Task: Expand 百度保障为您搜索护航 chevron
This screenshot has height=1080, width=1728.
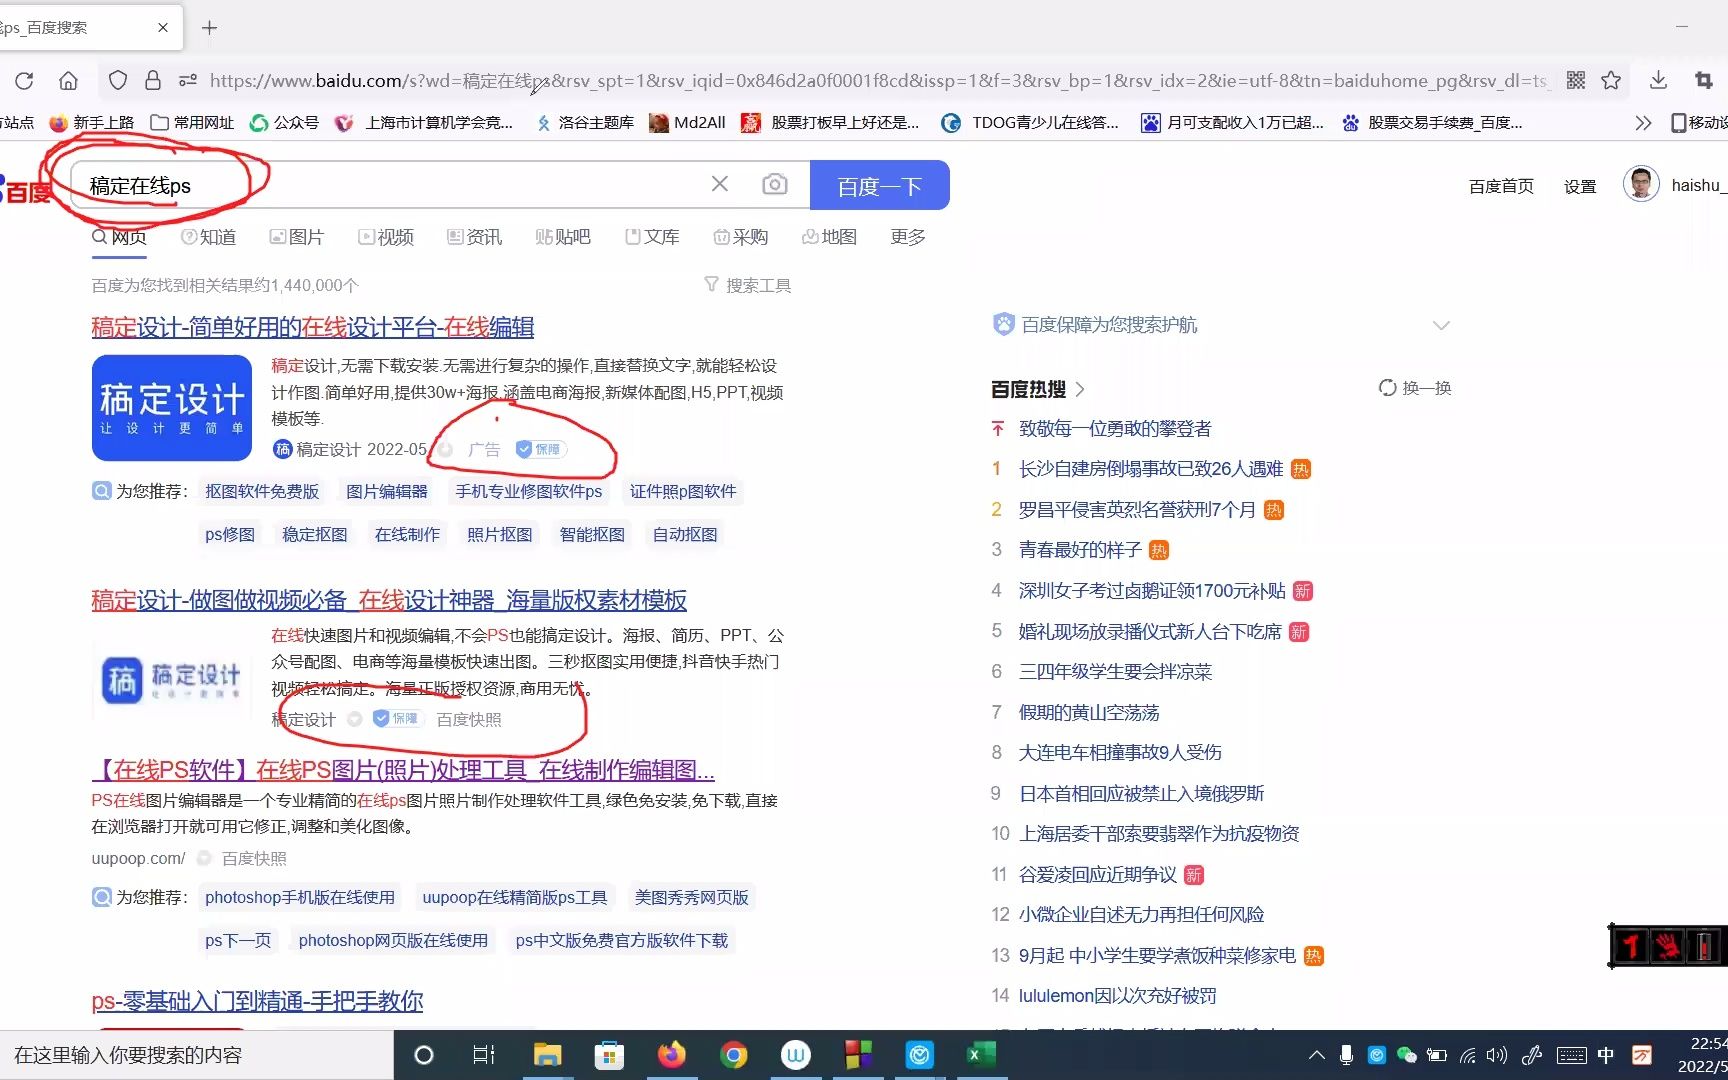Action: pos(1441,325)
